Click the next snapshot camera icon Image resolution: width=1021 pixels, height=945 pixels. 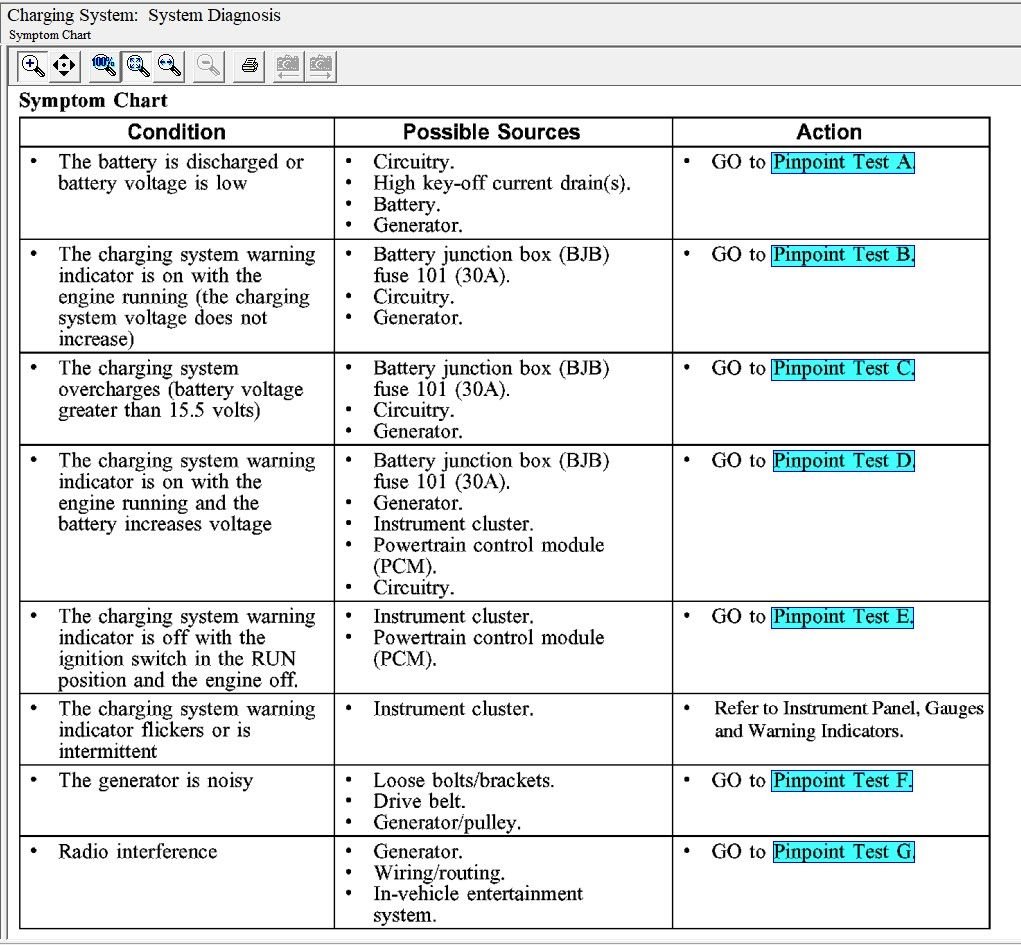(321, 67)
